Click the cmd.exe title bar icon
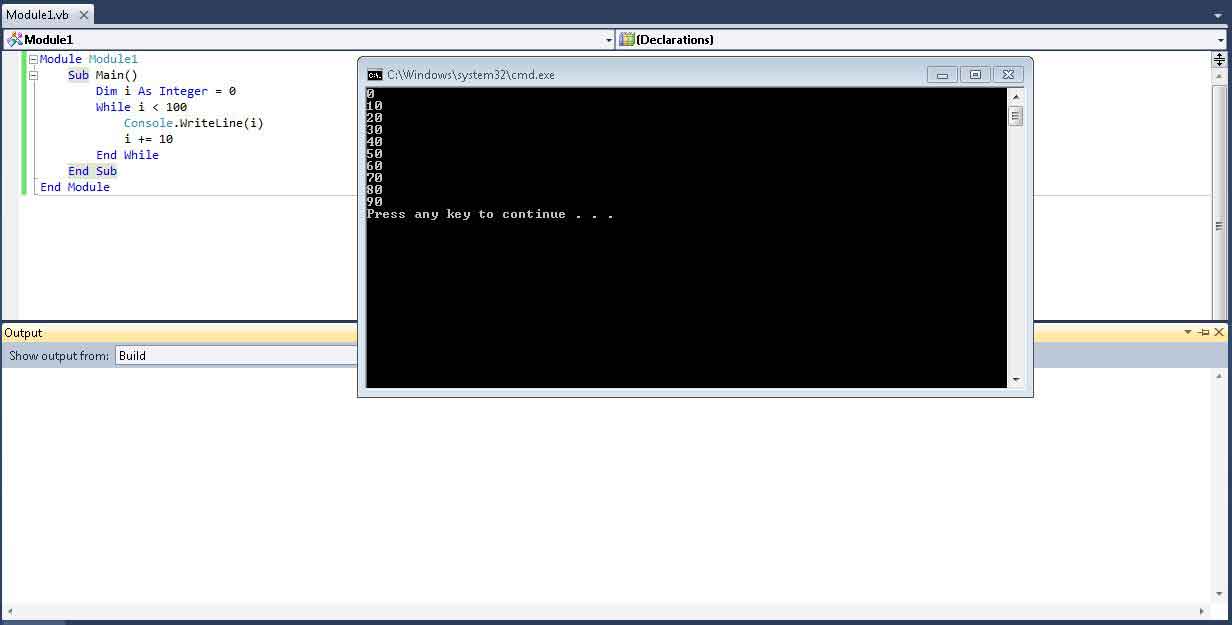The width and height of the screenshot is (1232, 625). [374, 75]
